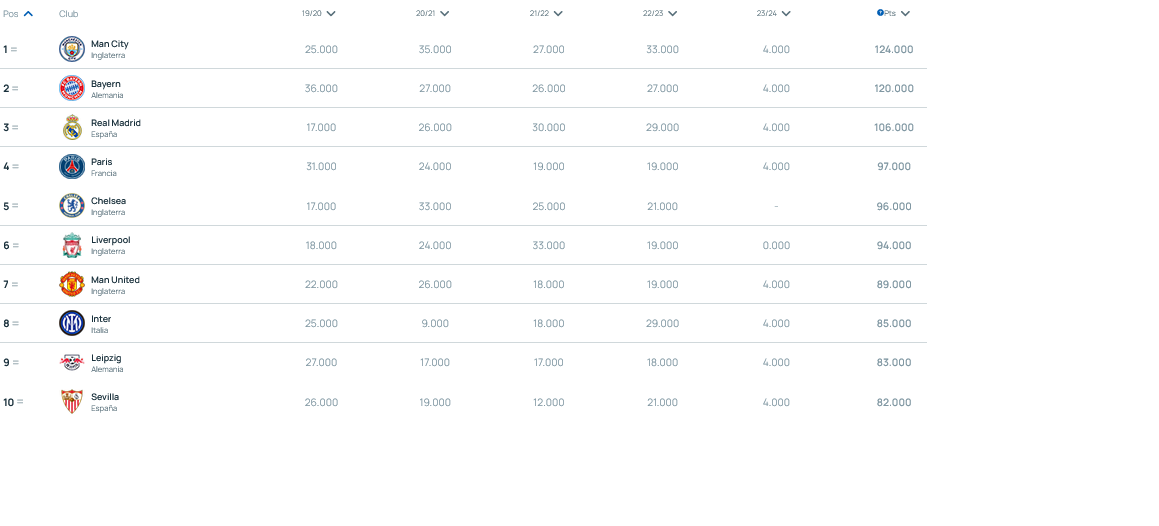1159x526 pixels.
Task: Click the Man City club crest
Action: click(71, 49)
